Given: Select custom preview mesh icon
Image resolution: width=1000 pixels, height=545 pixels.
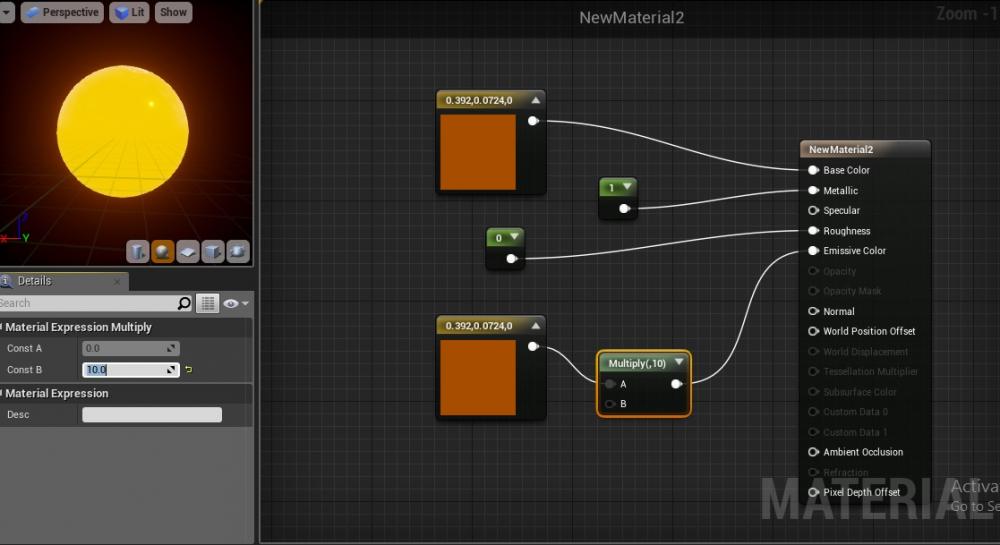Looking at the screenshot, I should click(237, 252).
